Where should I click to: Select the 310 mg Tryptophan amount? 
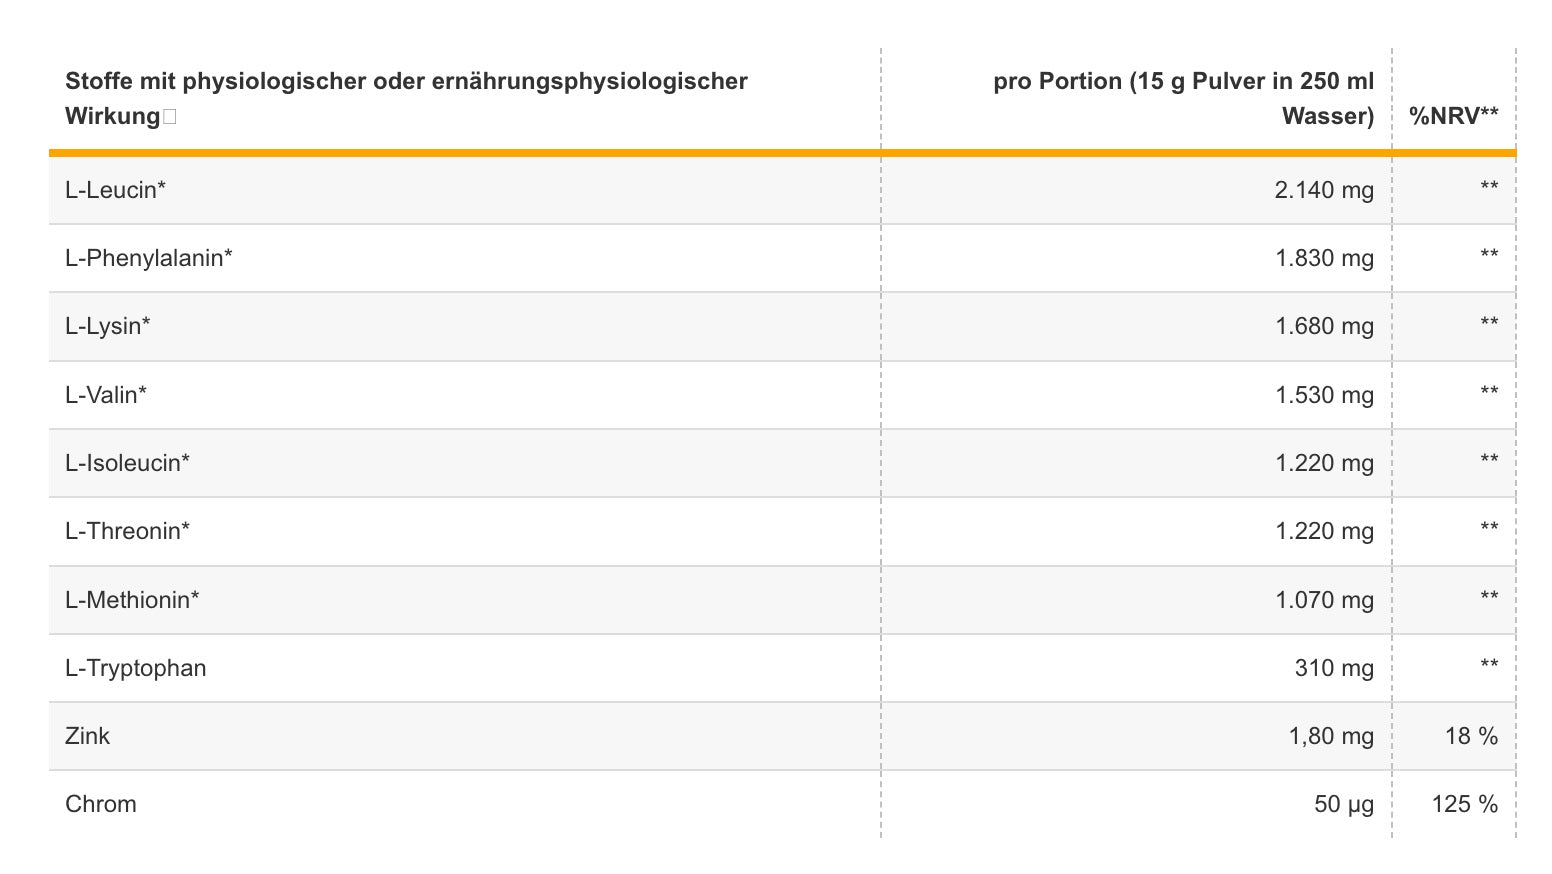1334,668
